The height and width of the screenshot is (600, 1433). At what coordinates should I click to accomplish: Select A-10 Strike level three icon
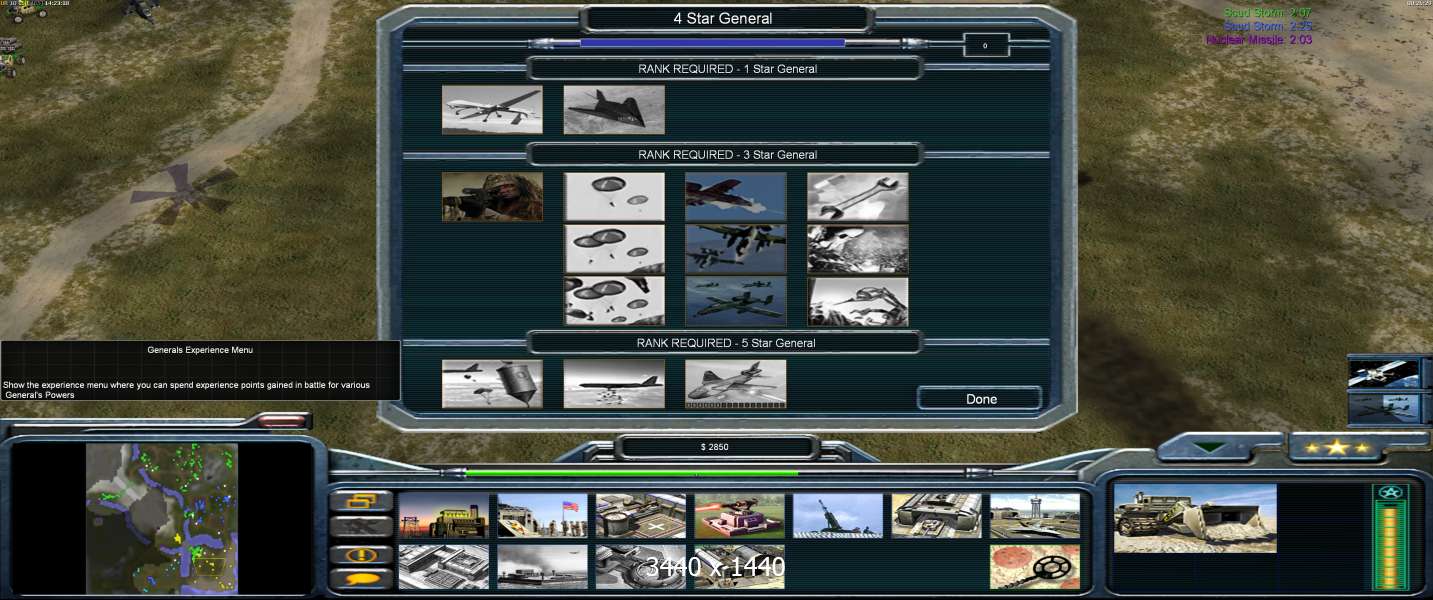coord(736,301)
